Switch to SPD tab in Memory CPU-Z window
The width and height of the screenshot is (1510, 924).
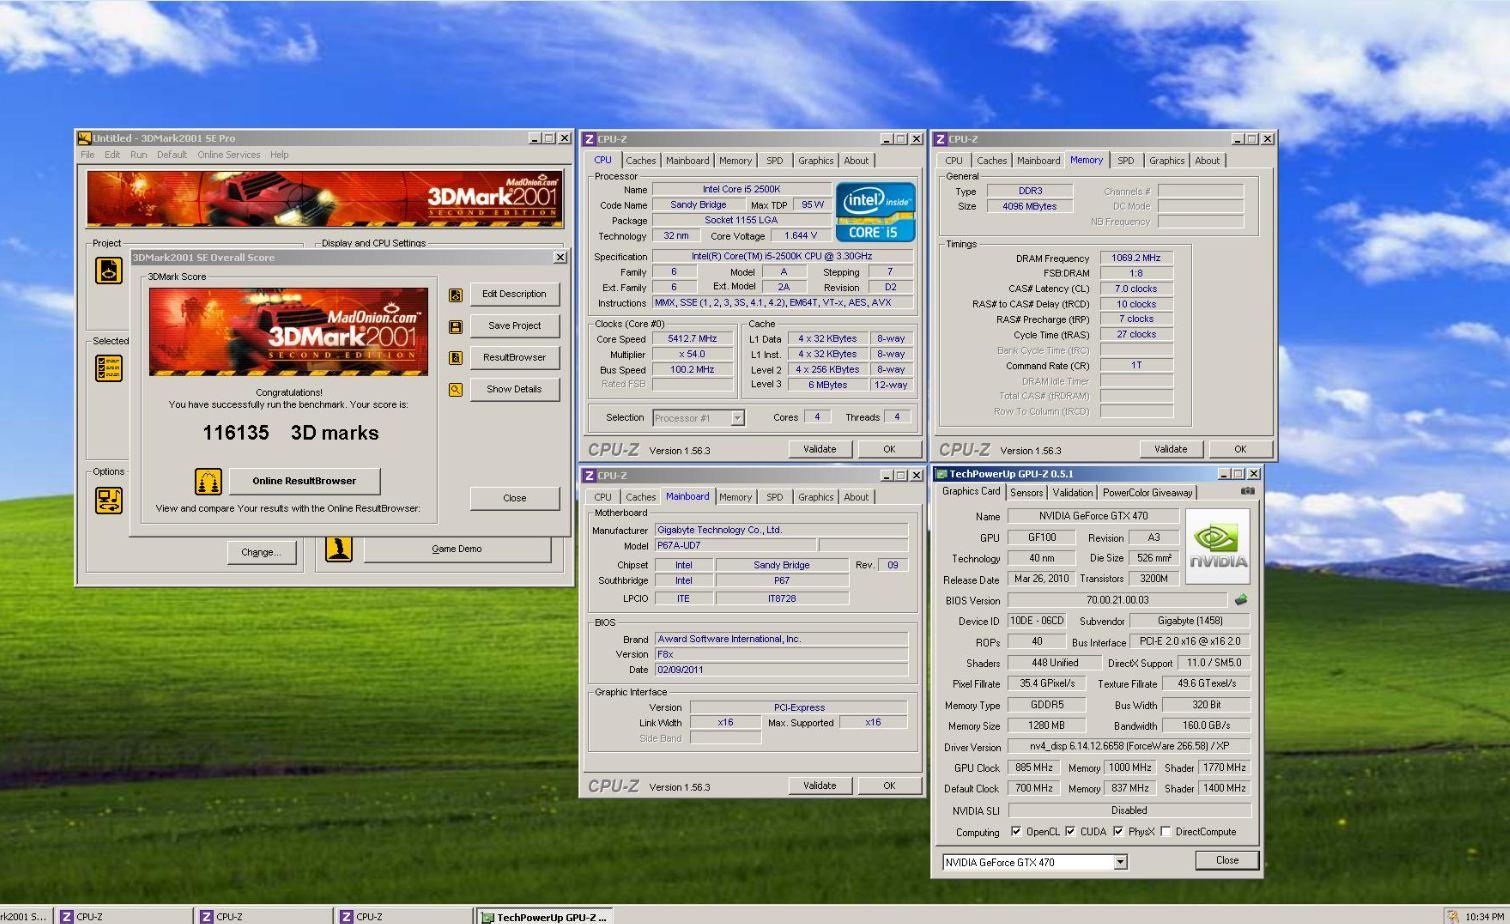pos(1126,160)
